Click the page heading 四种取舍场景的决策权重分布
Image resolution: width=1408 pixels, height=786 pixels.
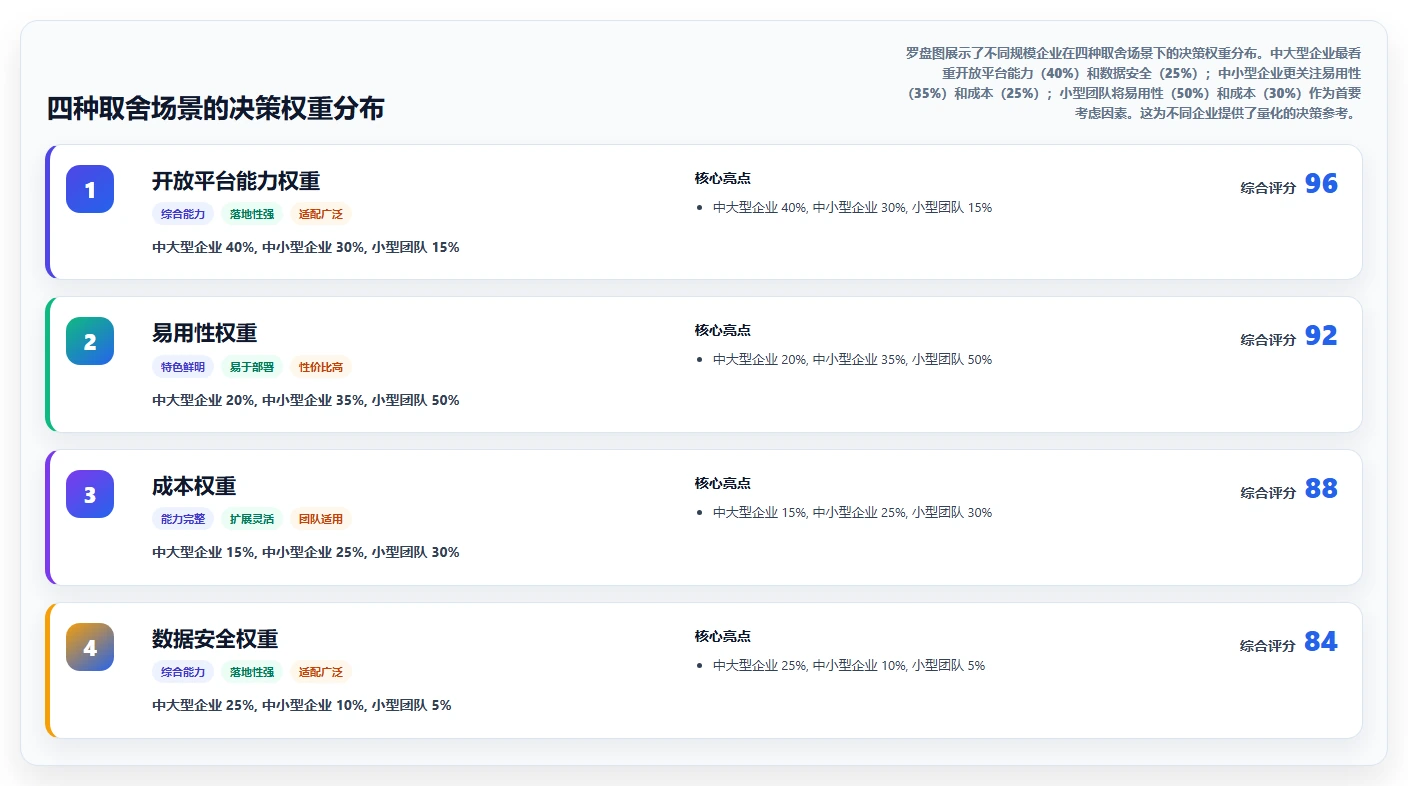click(216, 109)
